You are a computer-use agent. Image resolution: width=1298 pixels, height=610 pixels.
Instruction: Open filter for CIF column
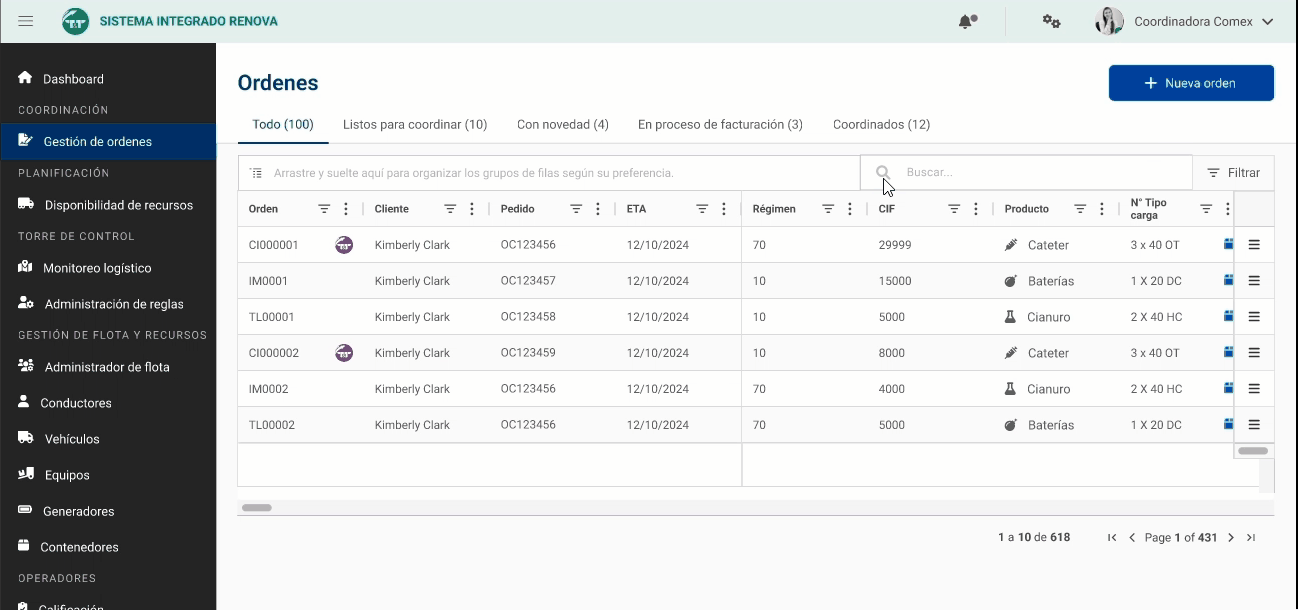[954, 209]
